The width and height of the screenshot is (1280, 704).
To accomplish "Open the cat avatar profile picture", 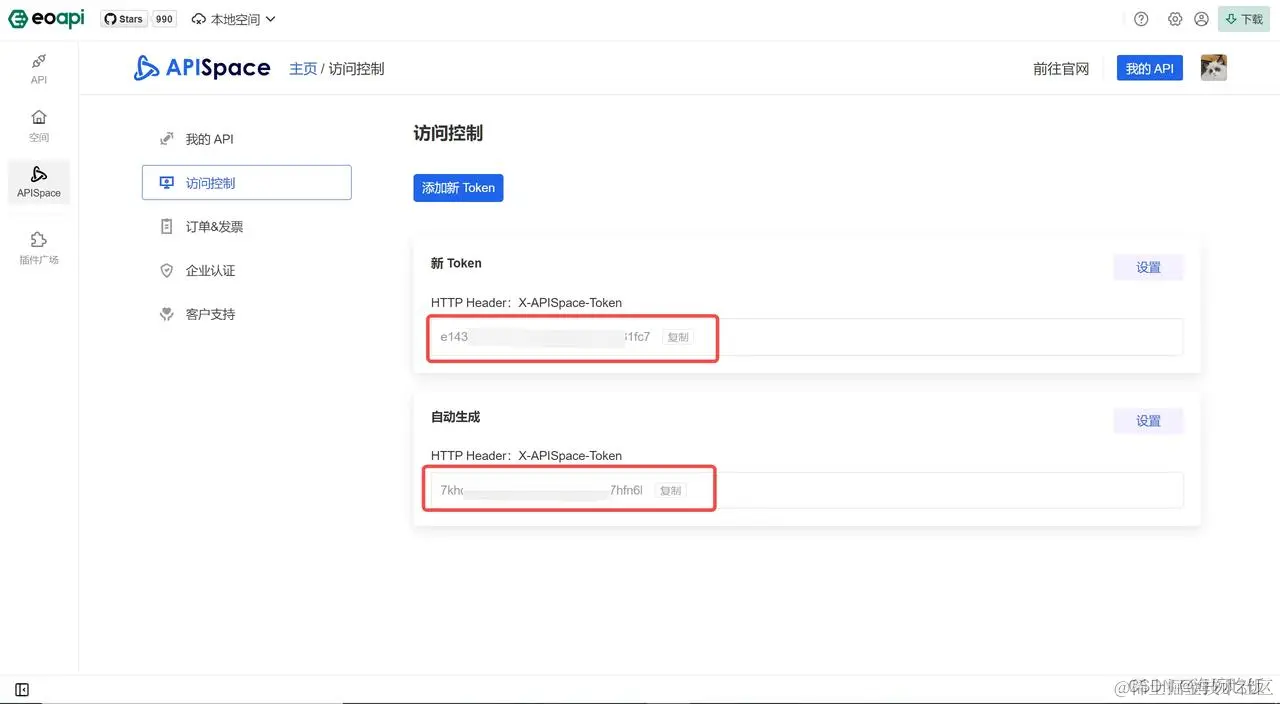I will click(x=1213, y=68).
